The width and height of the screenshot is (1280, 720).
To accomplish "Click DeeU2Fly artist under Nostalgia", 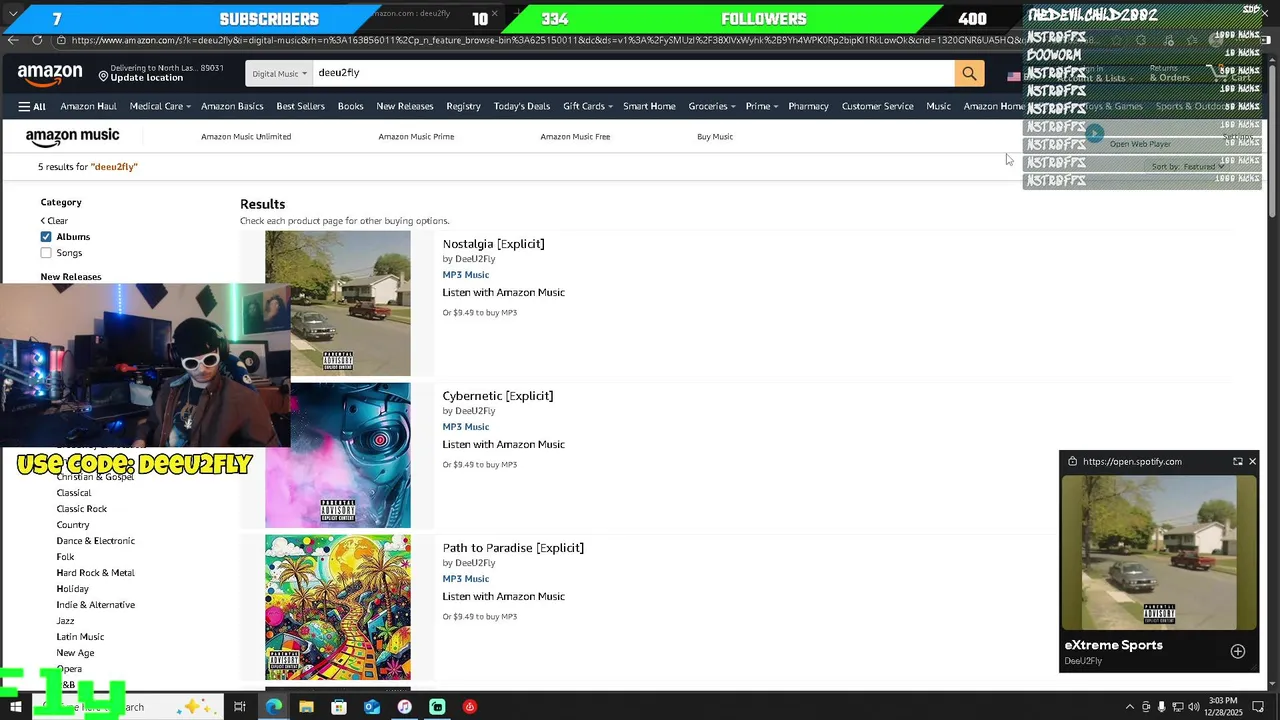I will pos(475,259).
